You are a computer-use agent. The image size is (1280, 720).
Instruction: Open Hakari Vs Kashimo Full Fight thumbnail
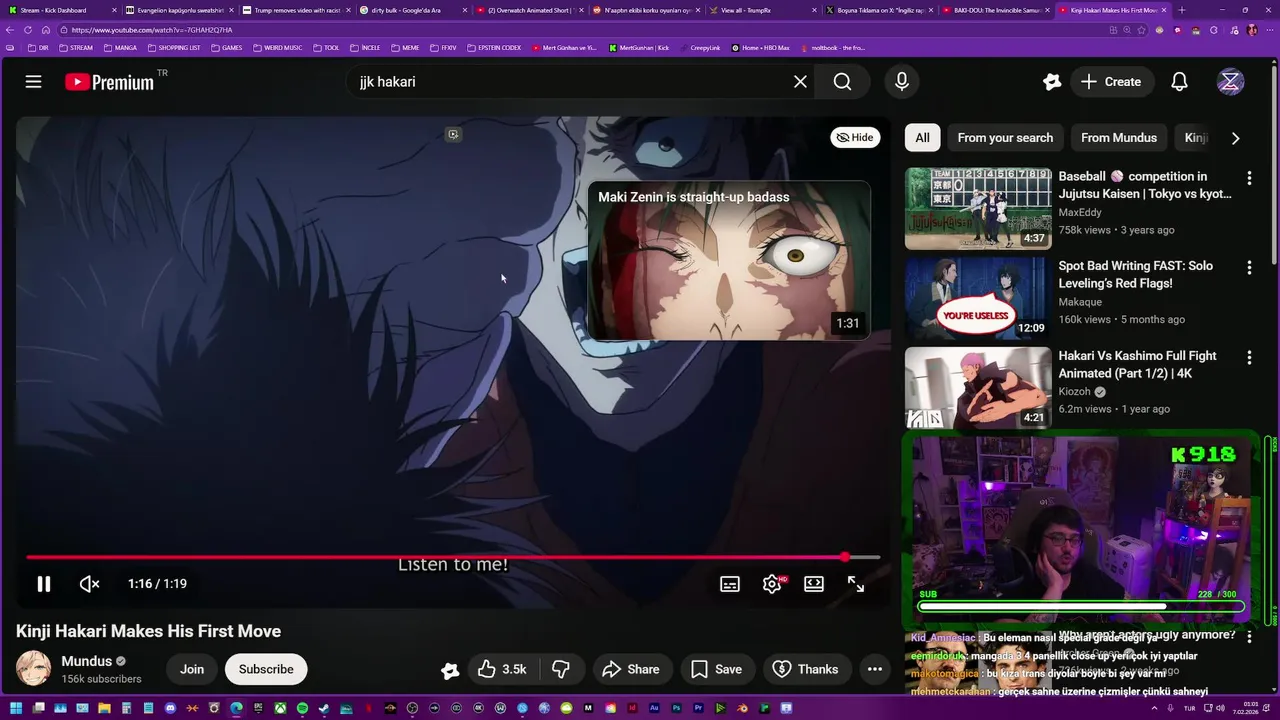point(978,388)
